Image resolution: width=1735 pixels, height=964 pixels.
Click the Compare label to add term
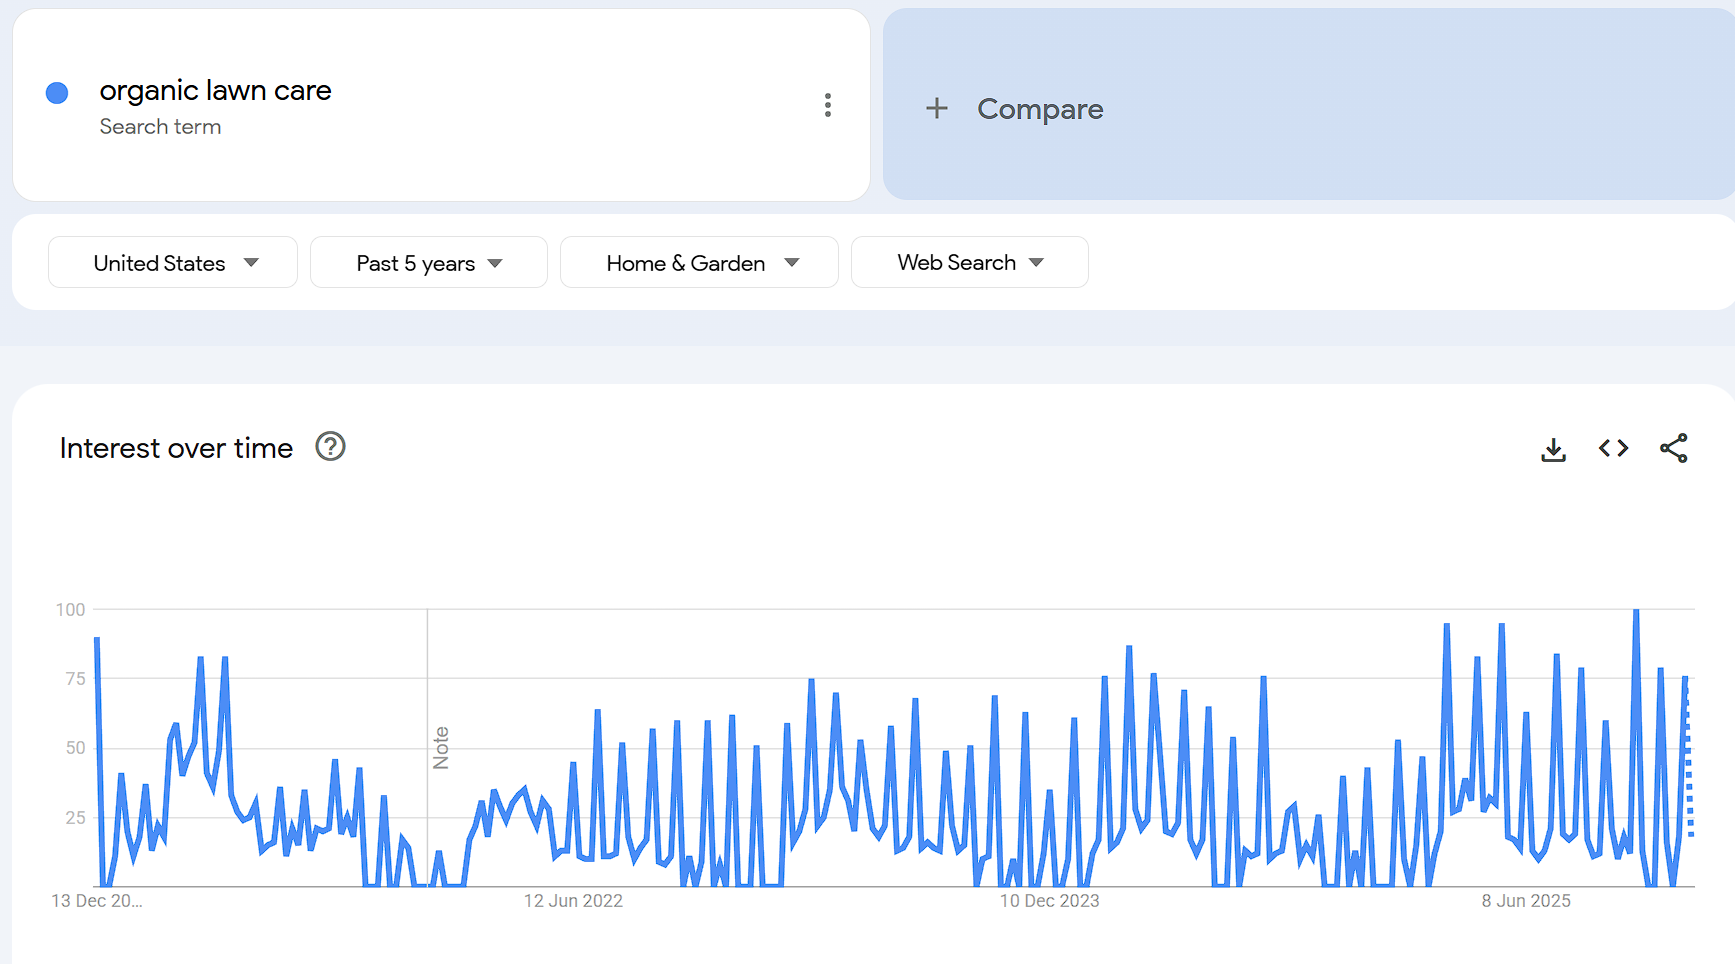1040,109
